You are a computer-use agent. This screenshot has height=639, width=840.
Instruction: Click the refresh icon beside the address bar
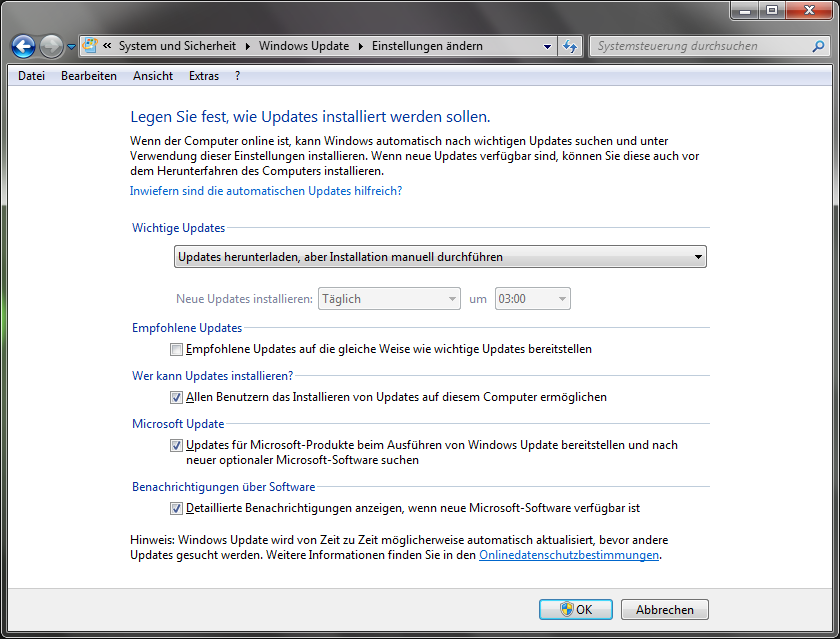tap(570, 46)
